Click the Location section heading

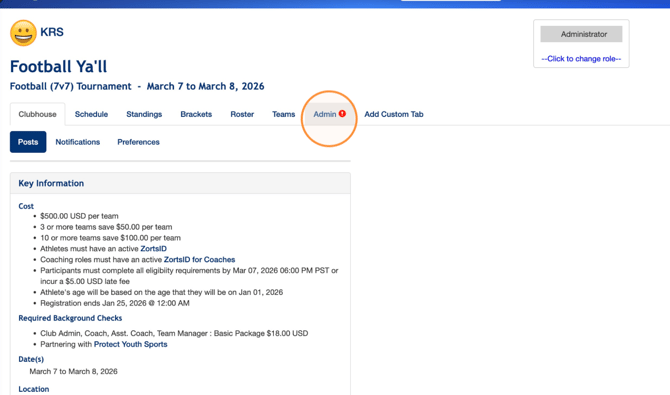point(34,389)
